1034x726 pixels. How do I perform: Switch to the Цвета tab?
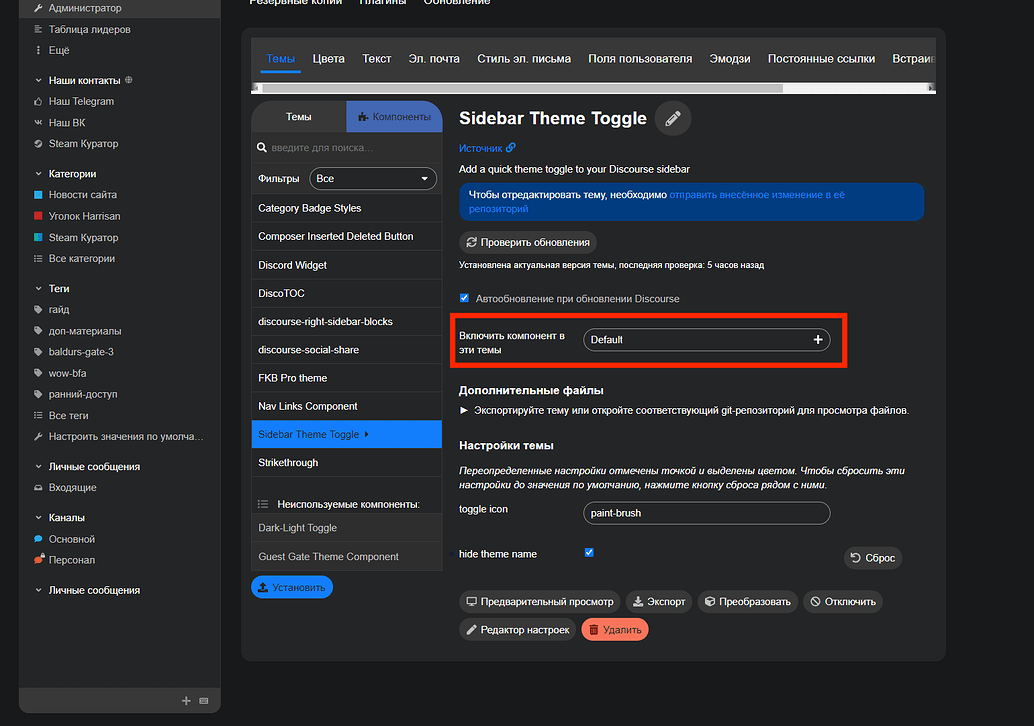click(328, 58)
